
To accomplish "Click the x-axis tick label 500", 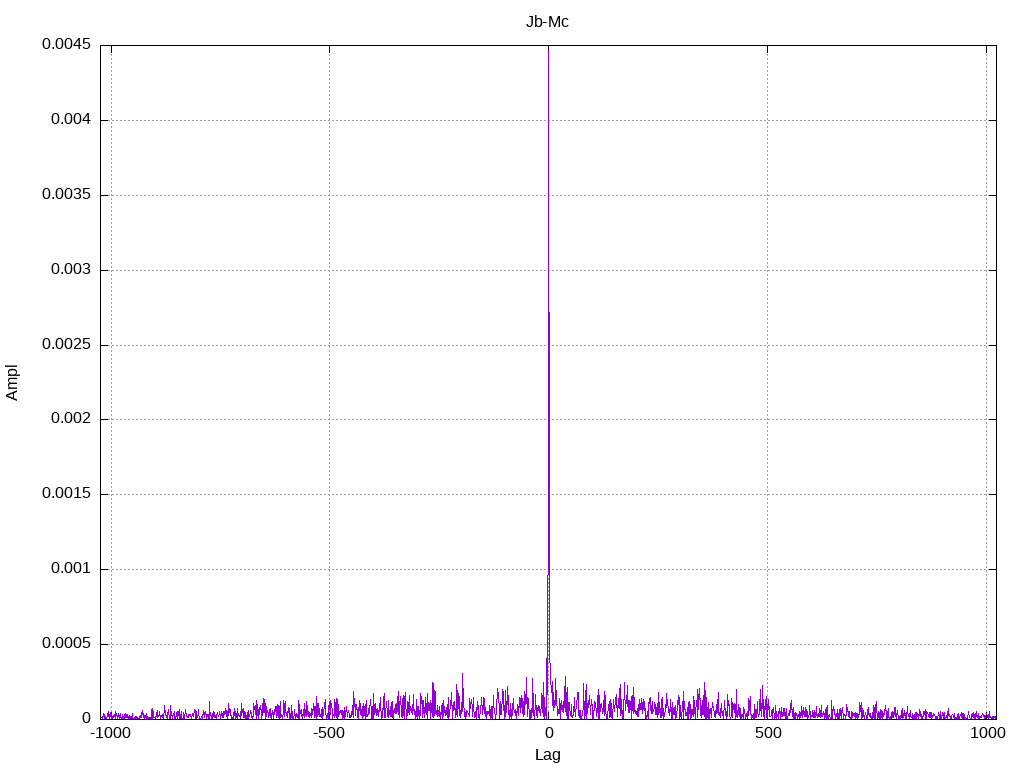I will tap(768, 733).
